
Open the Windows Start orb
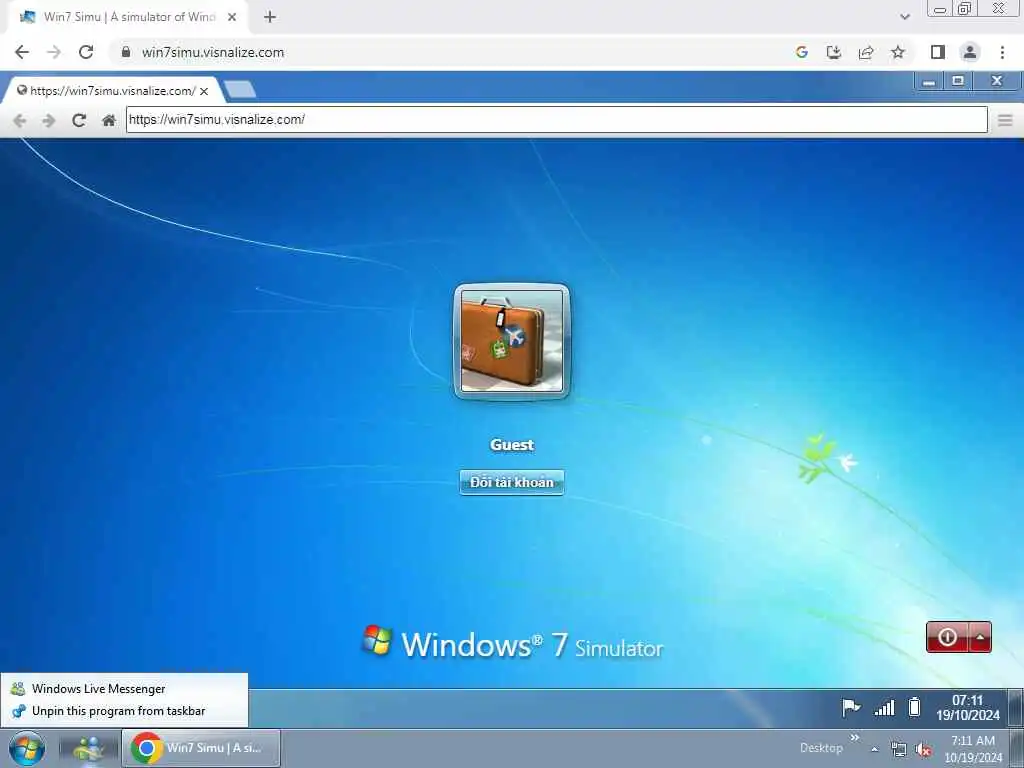coord(27,748)
